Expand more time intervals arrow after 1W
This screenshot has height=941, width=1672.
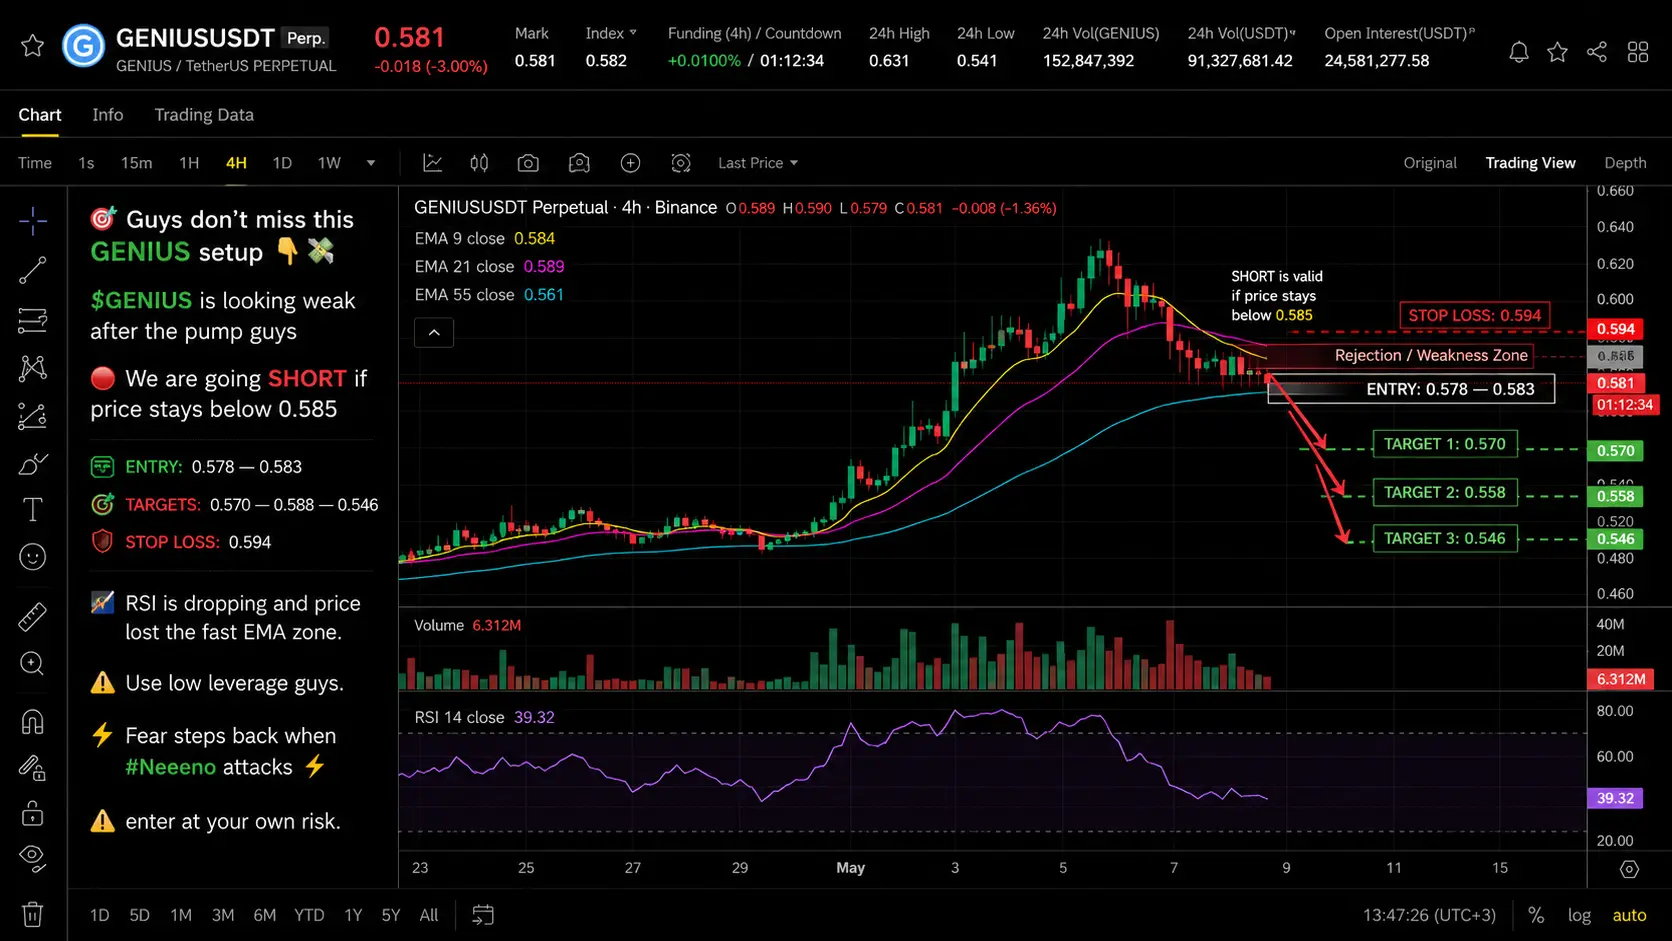click(371, 163)
